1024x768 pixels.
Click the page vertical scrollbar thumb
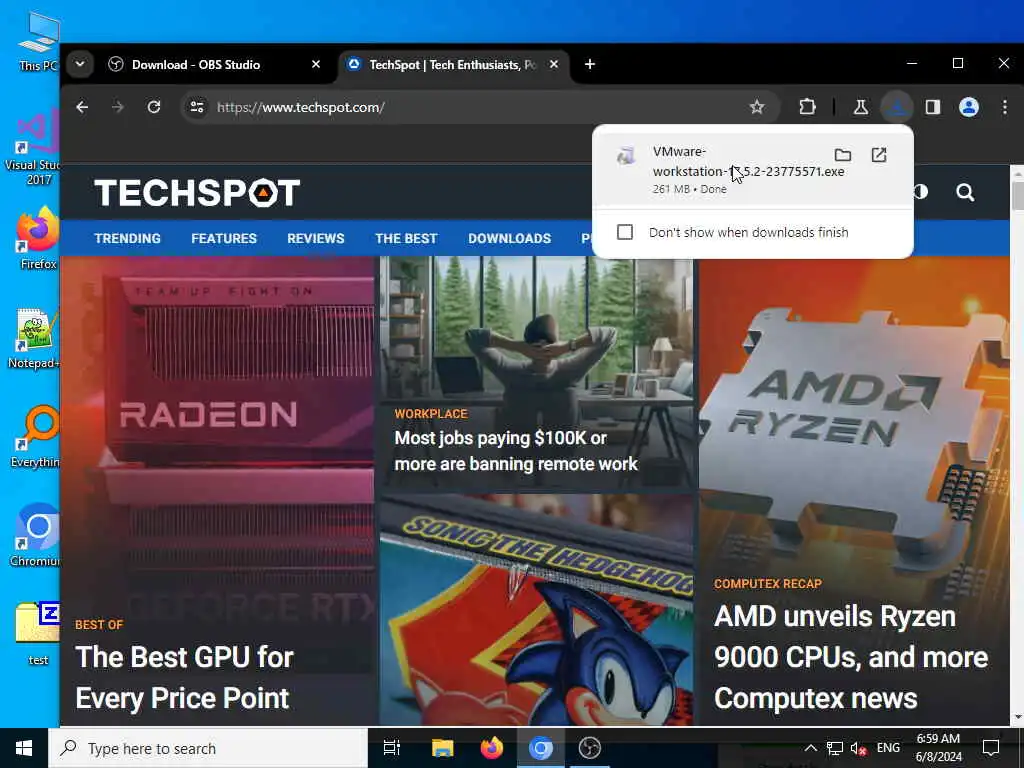coord(1017,196)
